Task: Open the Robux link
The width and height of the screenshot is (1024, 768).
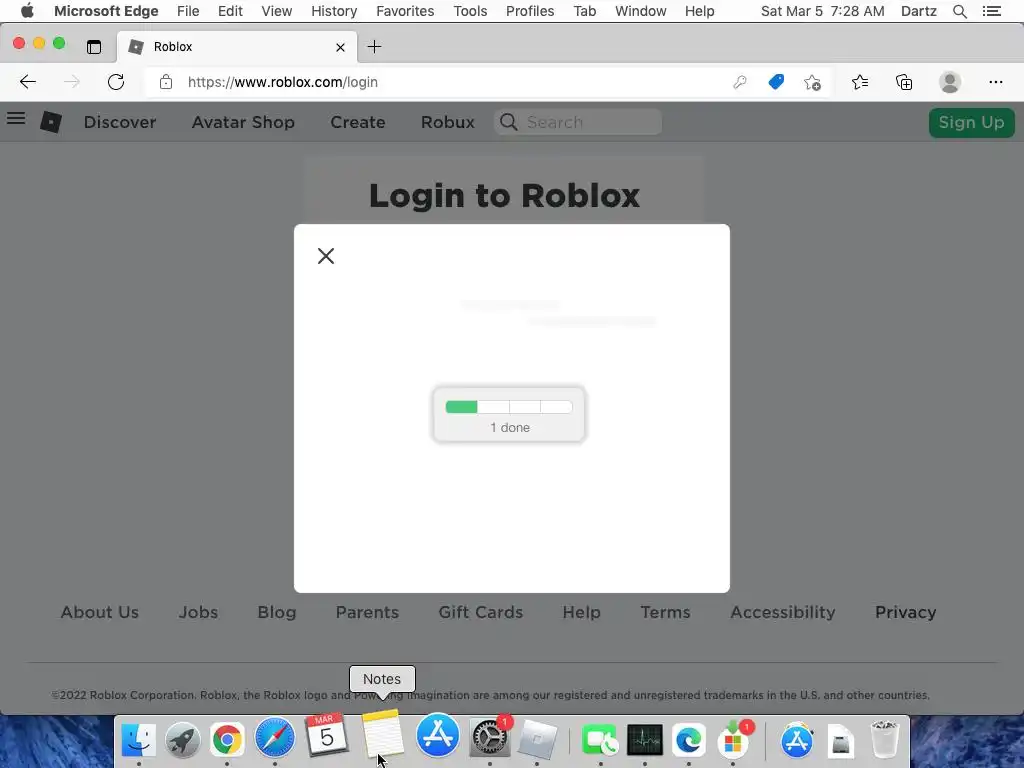Action: (447, 122)
